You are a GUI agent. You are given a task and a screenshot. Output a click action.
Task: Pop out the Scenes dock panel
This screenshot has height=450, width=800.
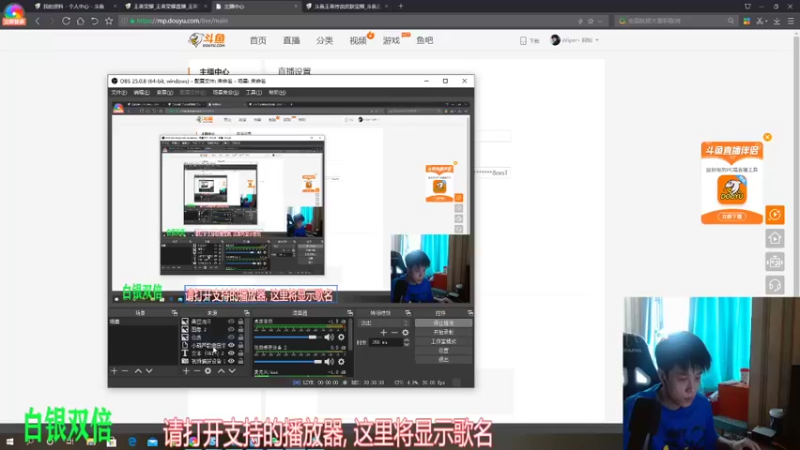tap(174, 313)
